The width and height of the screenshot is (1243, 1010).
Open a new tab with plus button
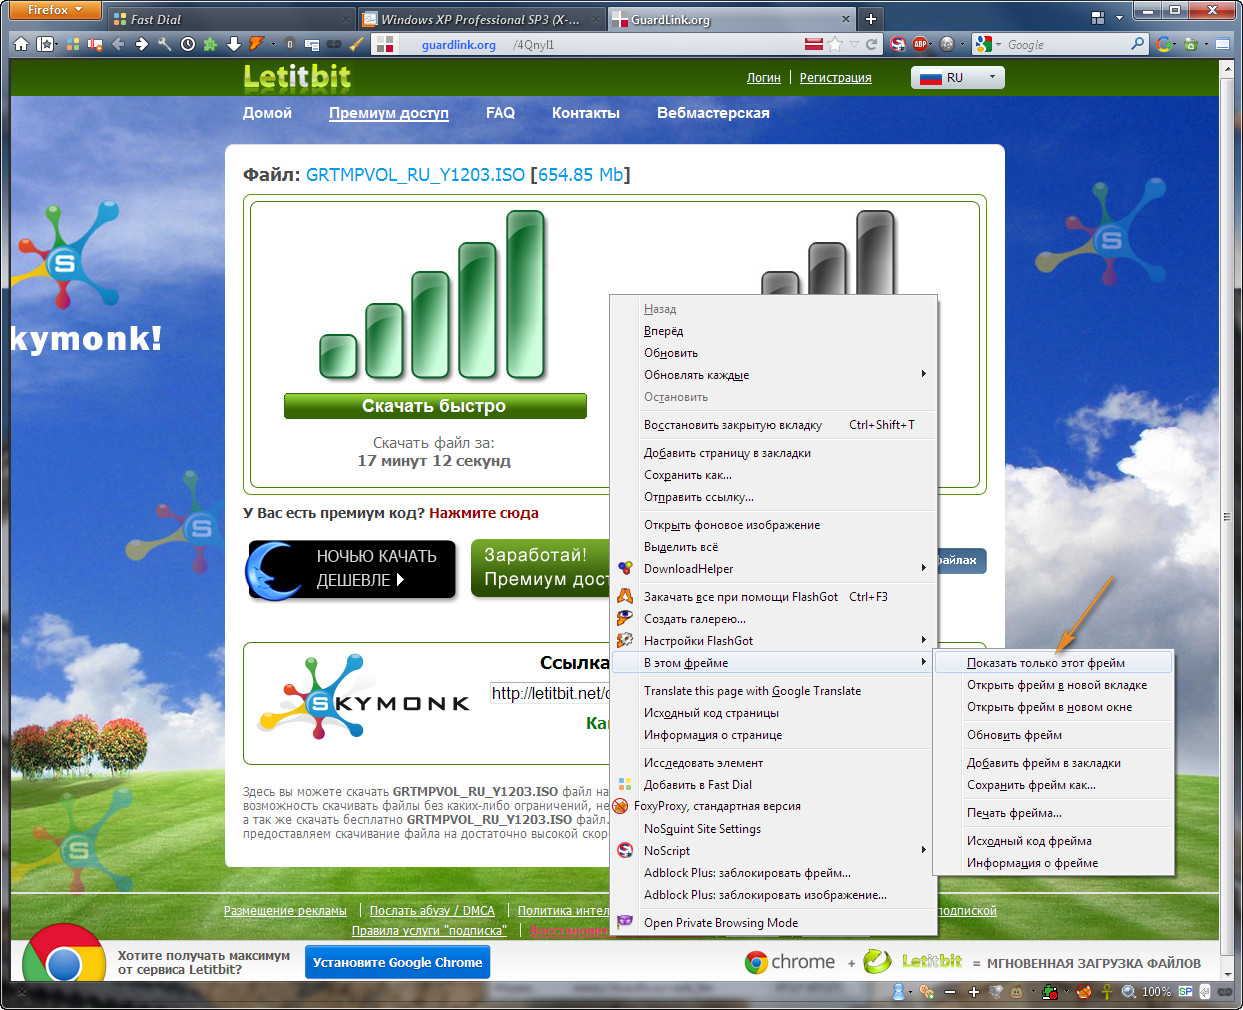tap(871, 19)
